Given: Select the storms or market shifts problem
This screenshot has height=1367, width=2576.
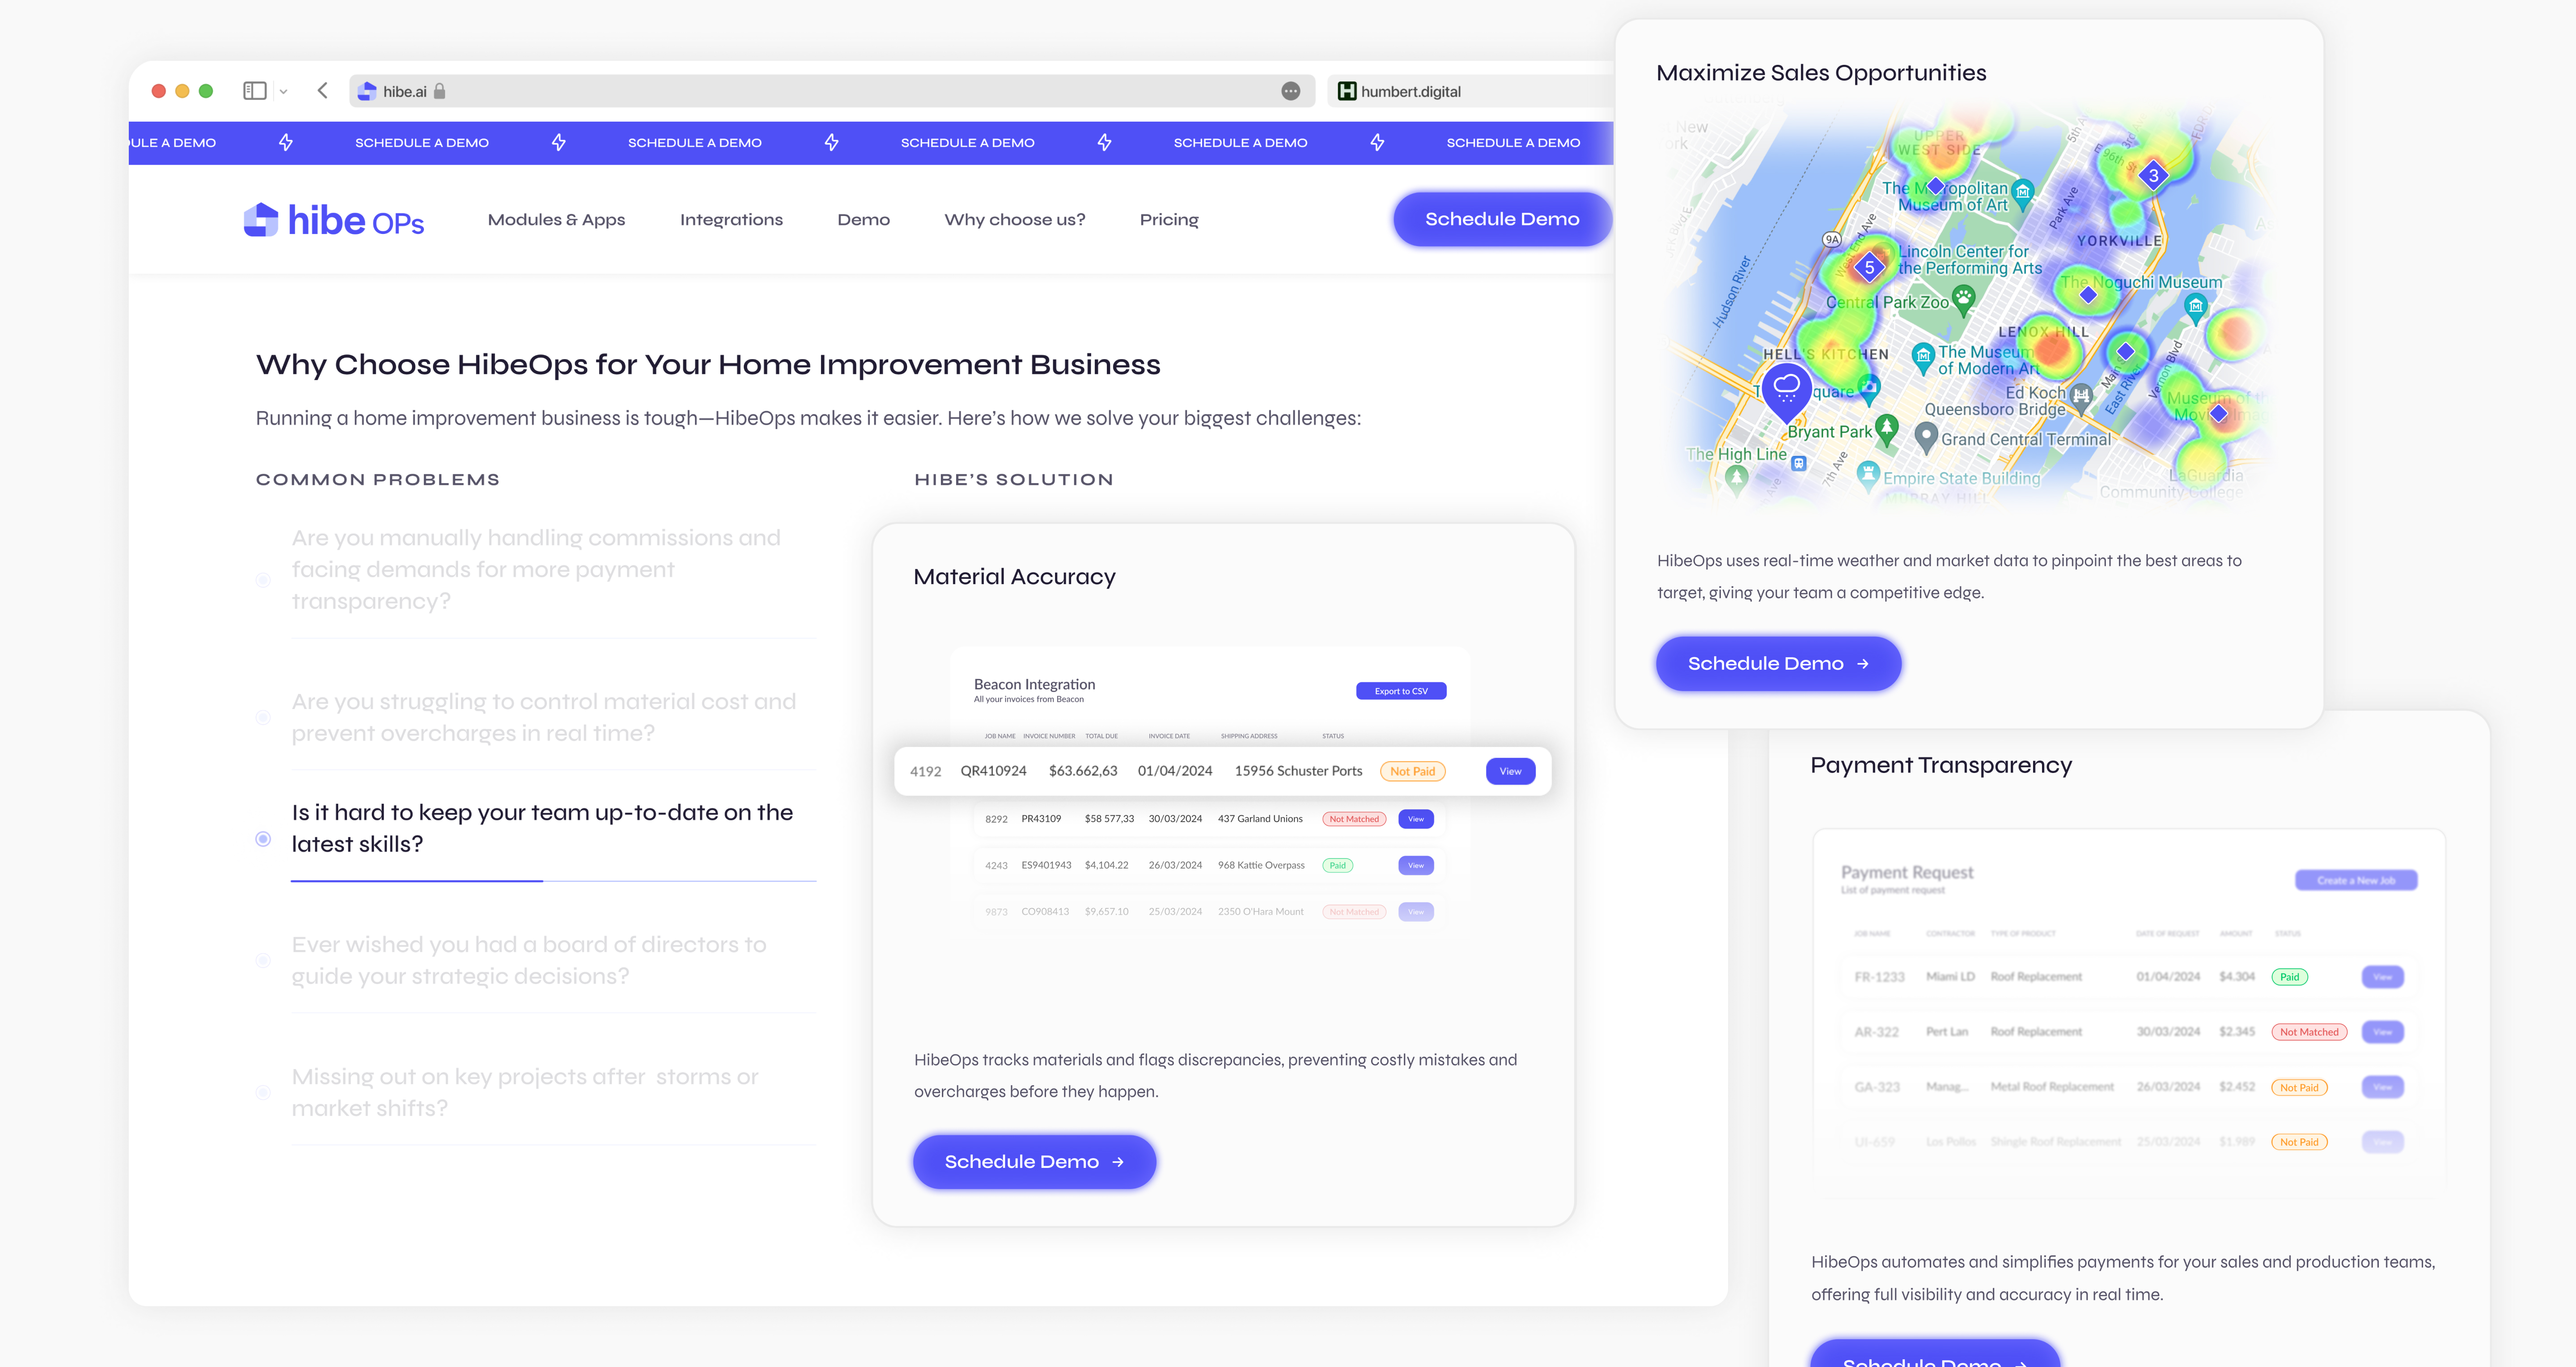Looking at the screenshot, I should pos(536,1092).
